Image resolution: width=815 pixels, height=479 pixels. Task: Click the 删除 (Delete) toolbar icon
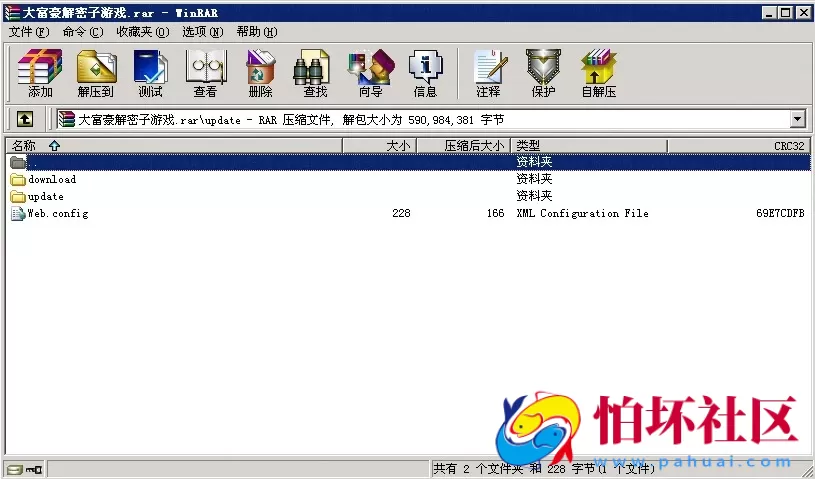(x=260, y=74)
